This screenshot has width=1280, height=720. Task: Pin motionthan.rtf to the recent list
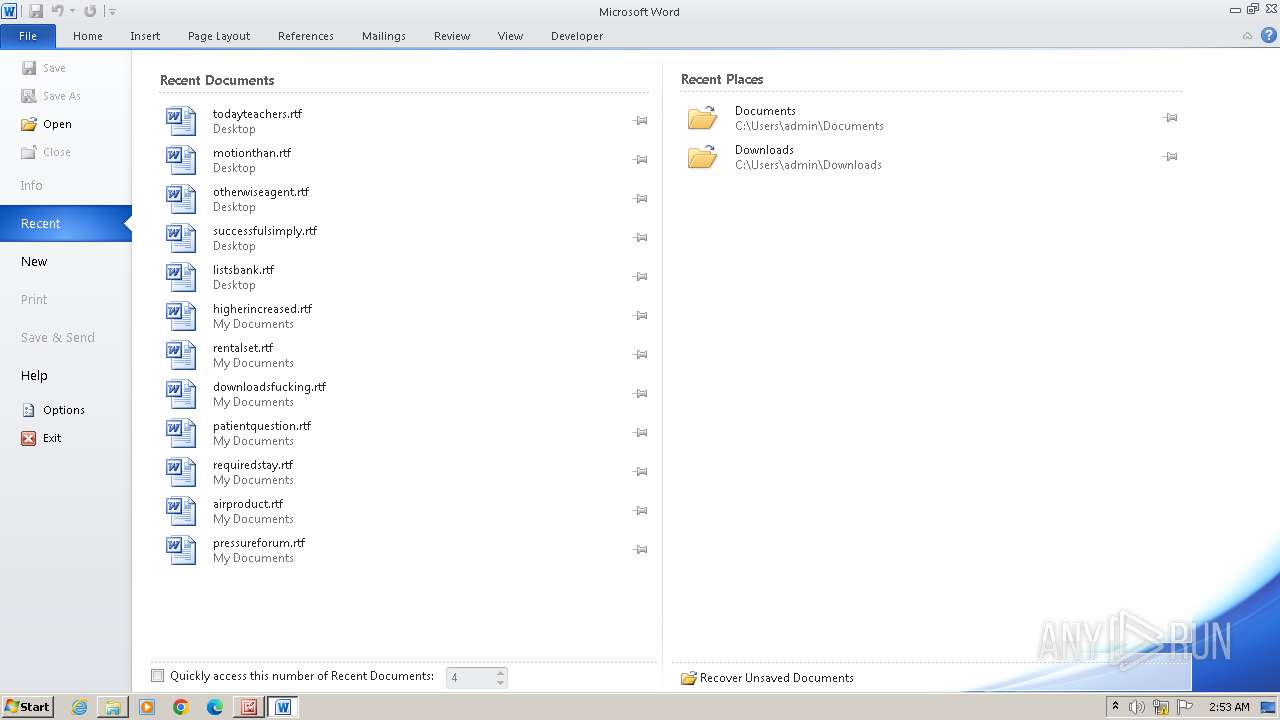tap(640, 160)
